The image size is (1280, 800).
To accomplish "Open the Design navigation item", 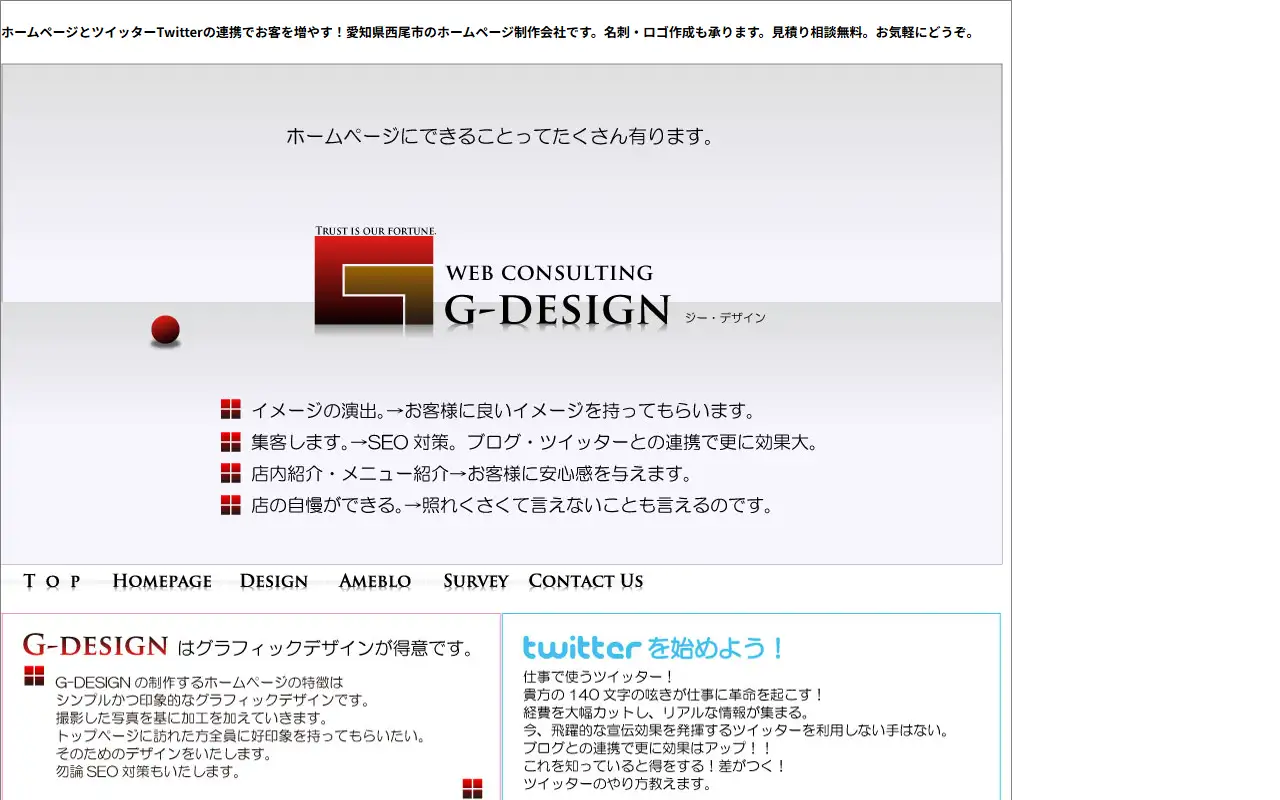I will (274, 581).
